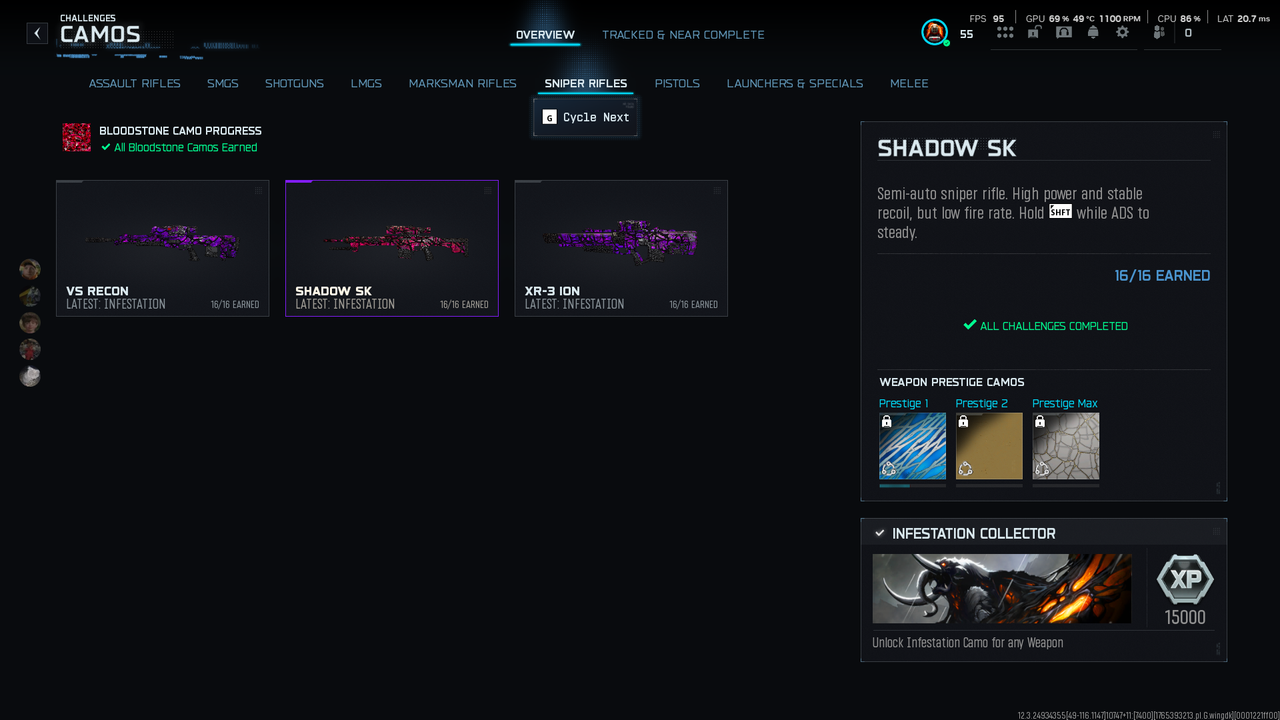Select the Marksman Rifles category

point(463,84)
